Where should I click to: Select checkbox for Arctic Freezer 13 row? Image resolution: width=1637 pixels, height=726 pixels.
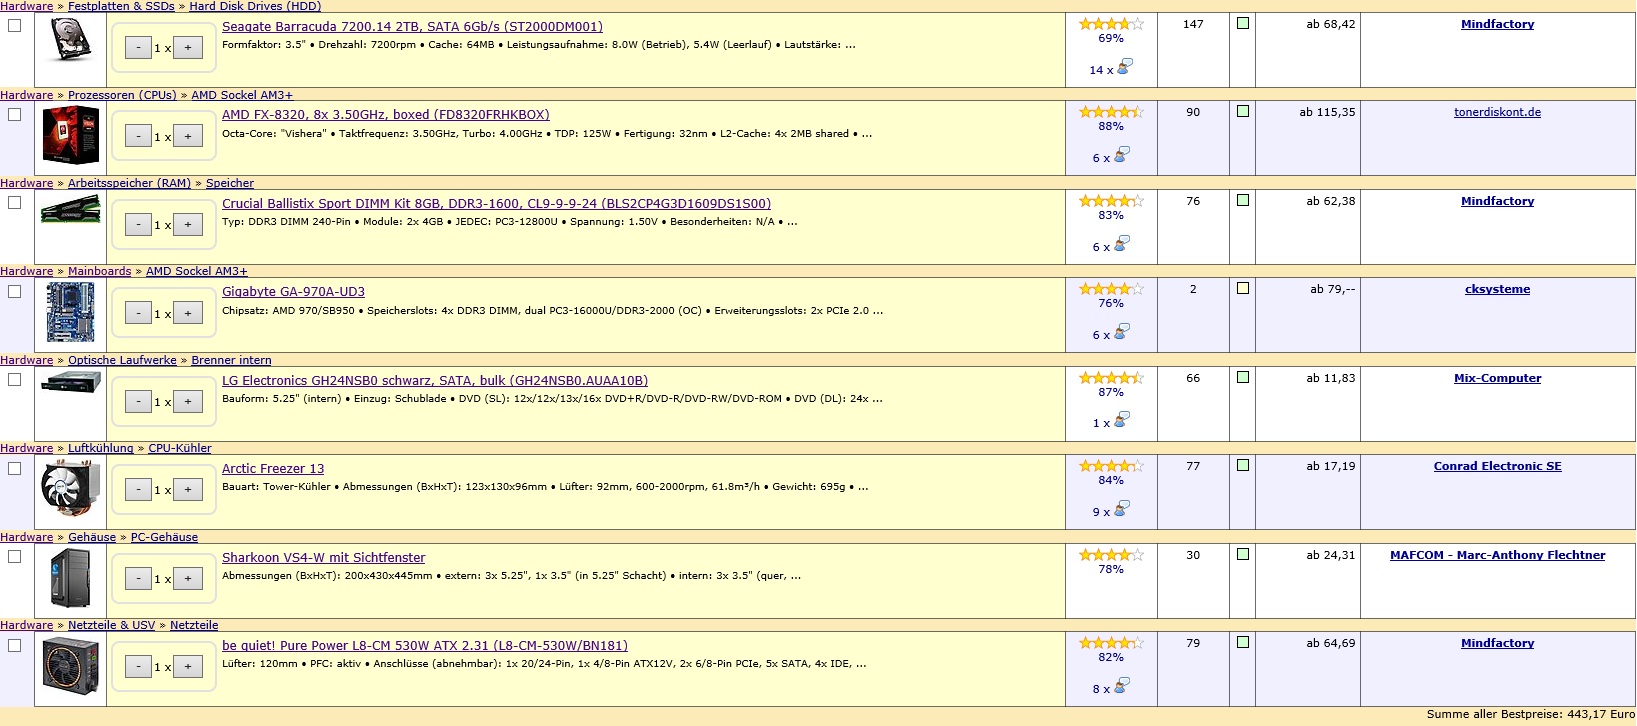[14, 468]
